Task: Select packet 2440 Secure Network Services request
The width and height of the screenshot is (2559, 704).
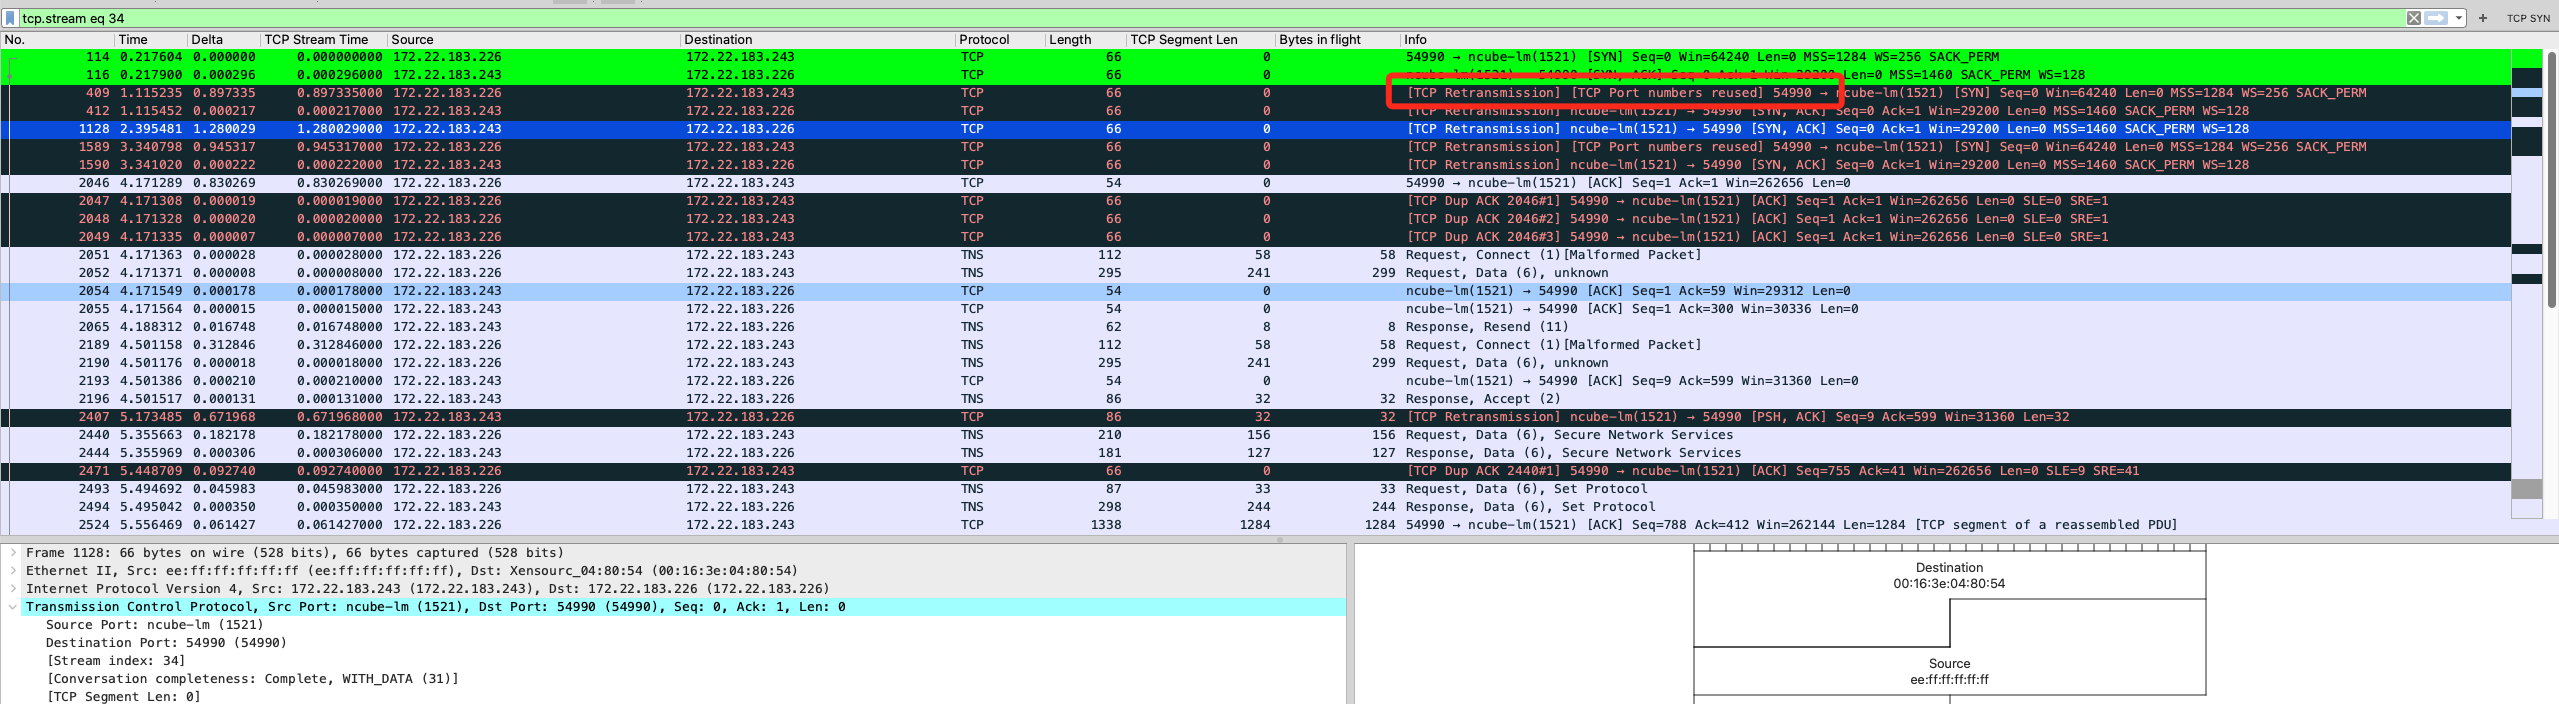Action: click(1255, 435)
